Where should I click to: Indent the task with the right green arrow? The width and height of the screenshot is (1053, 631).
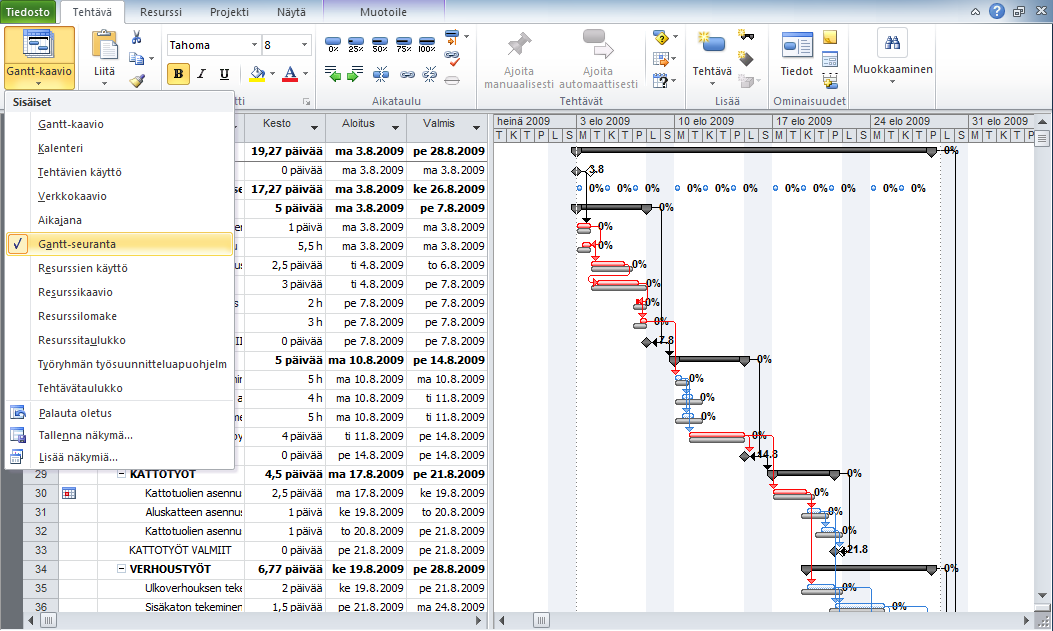tap(355, 74)
